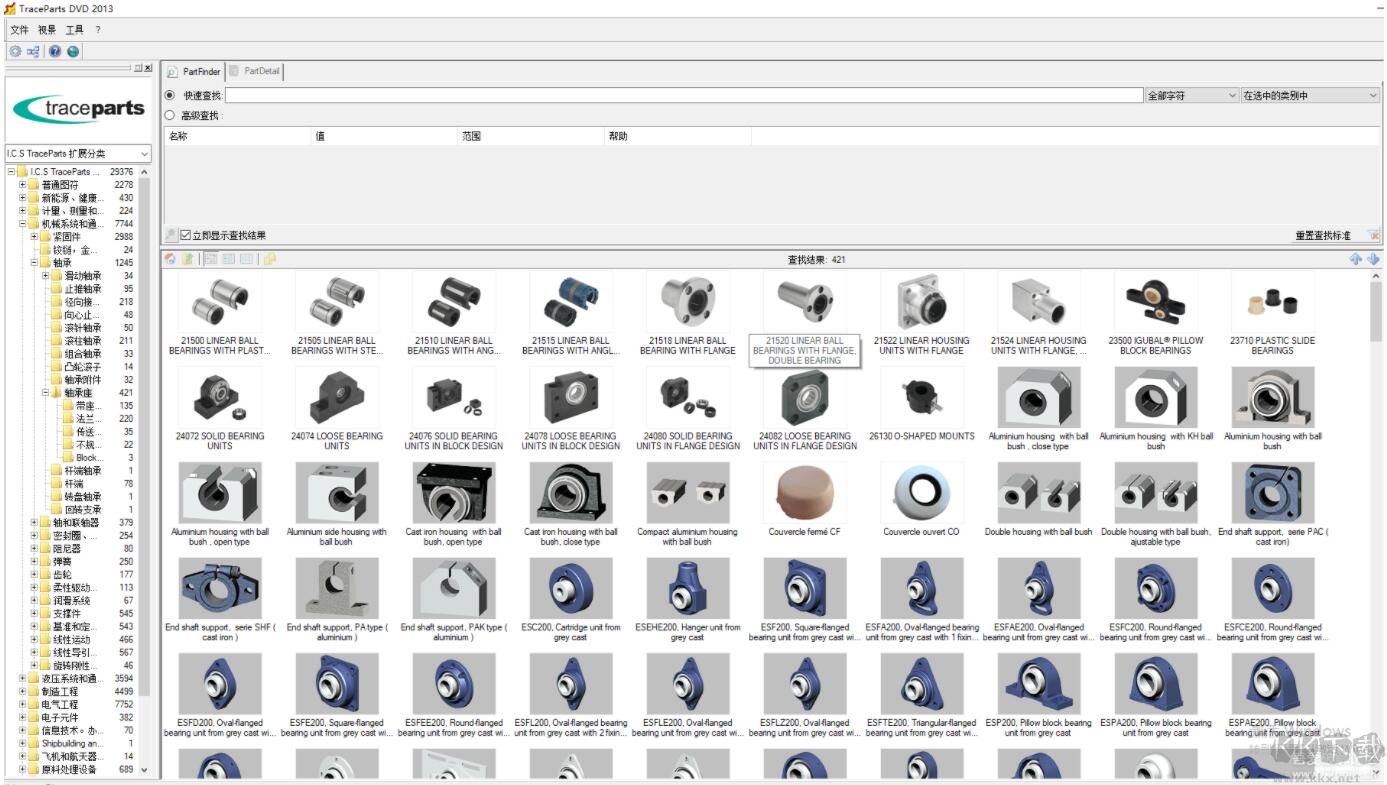Select the 高级查找 radio button
1387x785 pixels.
point(170,115)
